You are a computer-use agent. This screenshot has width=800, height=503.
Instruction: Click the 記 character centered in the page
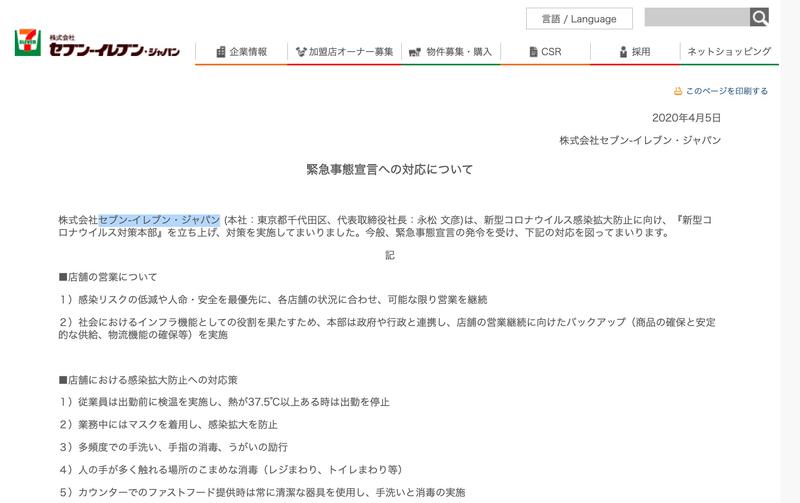pyautogui.click(x=390, y=255)
